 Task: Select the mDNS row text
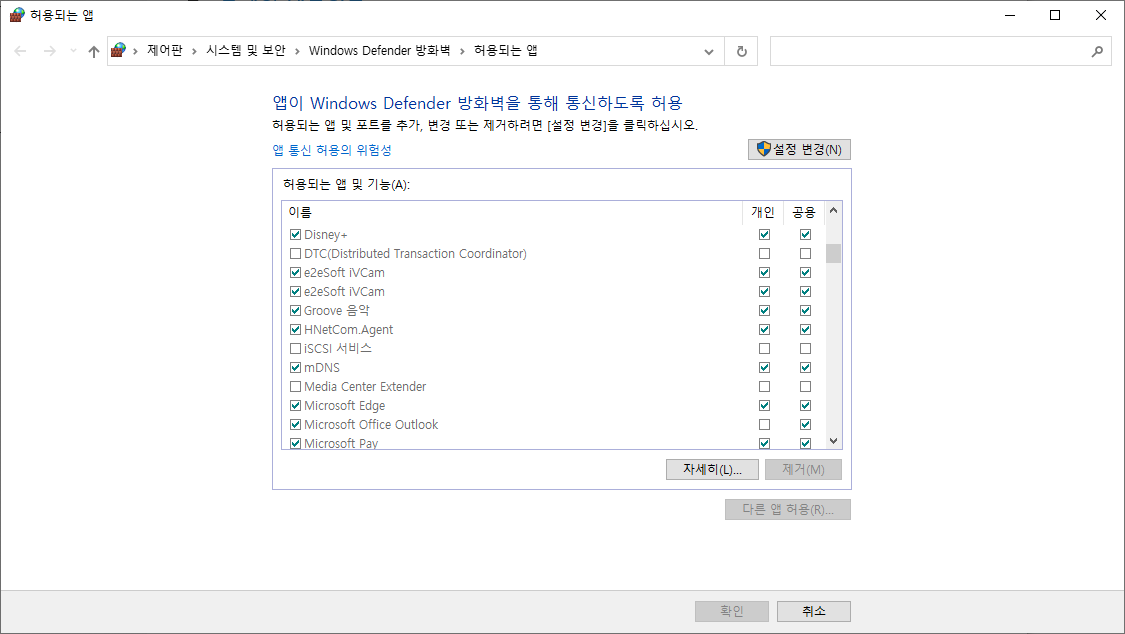[322, 367]
